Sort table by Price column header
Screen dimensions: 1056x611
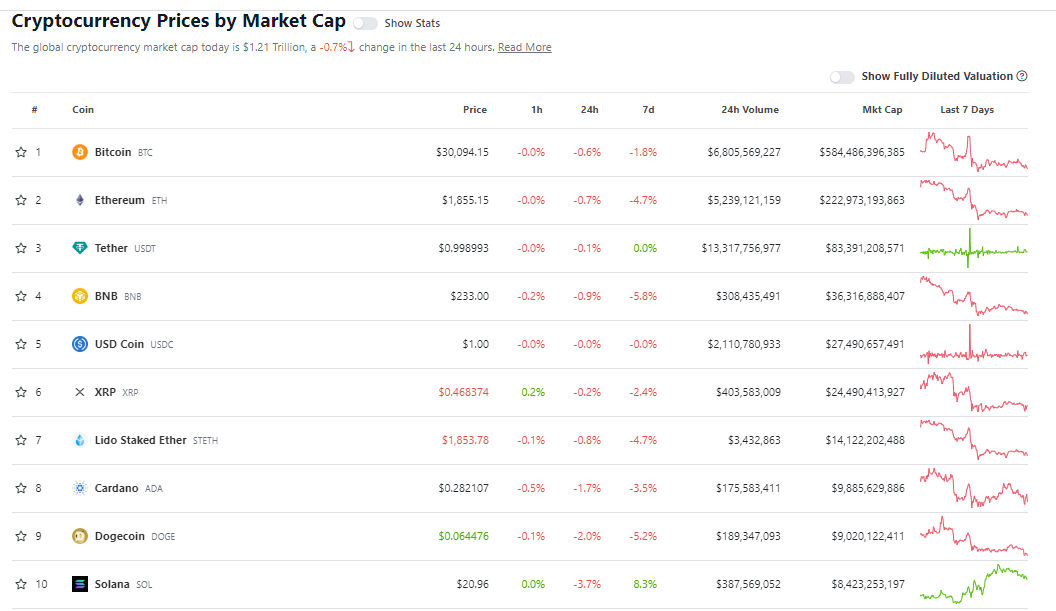[475, 110]
